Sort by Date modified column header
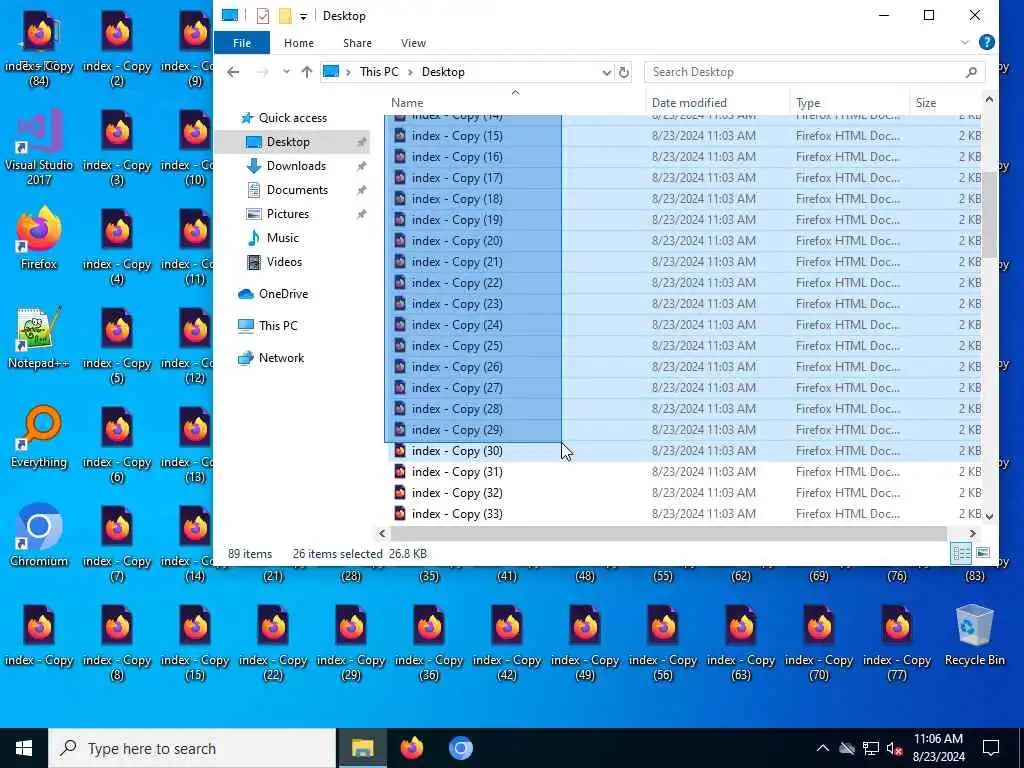Image resolution: width=1024 pixels, height=768 pixels. pyautogui.click(x=718, y=103)
